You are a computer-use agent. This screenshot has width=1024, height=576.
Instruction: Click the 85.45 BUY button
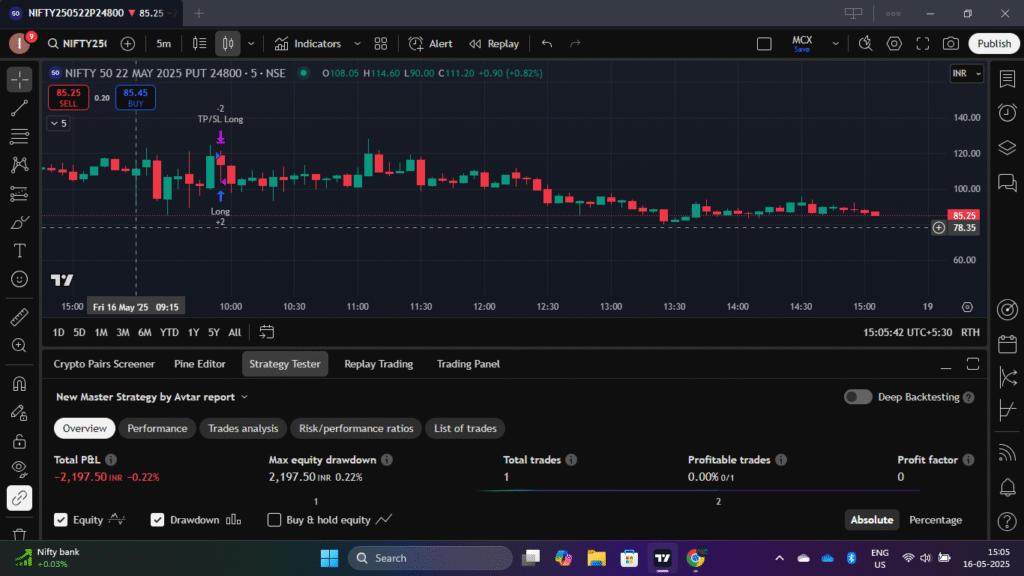136,98
